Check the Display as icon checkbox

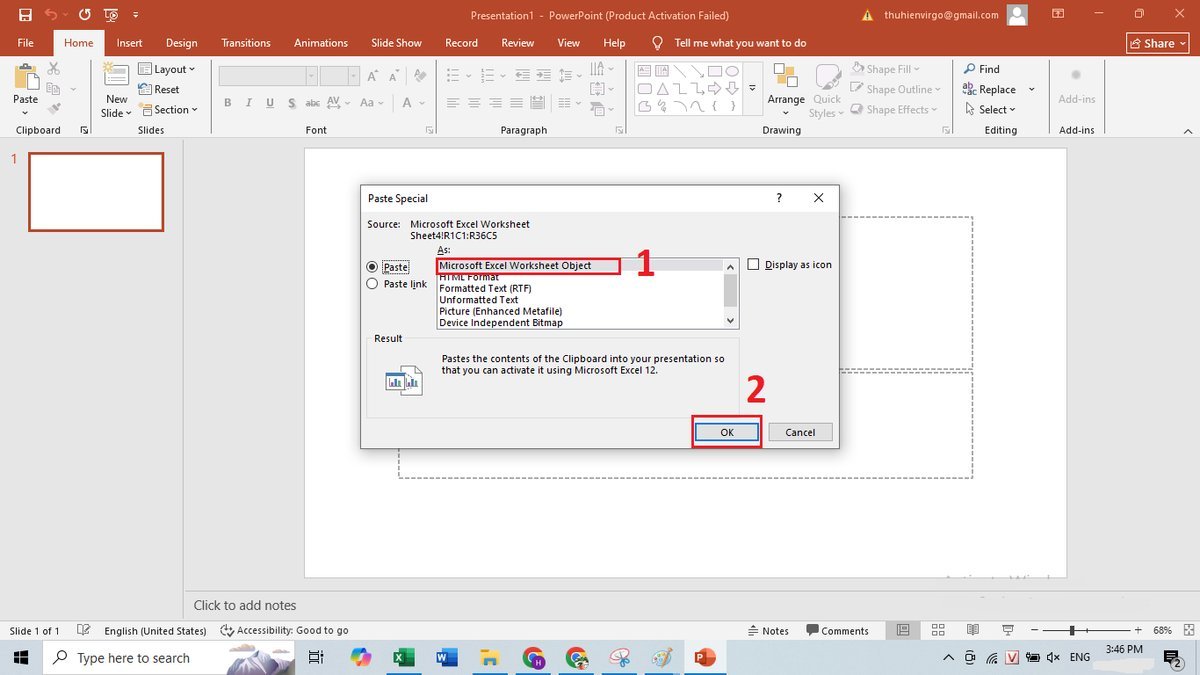(753, 264)
